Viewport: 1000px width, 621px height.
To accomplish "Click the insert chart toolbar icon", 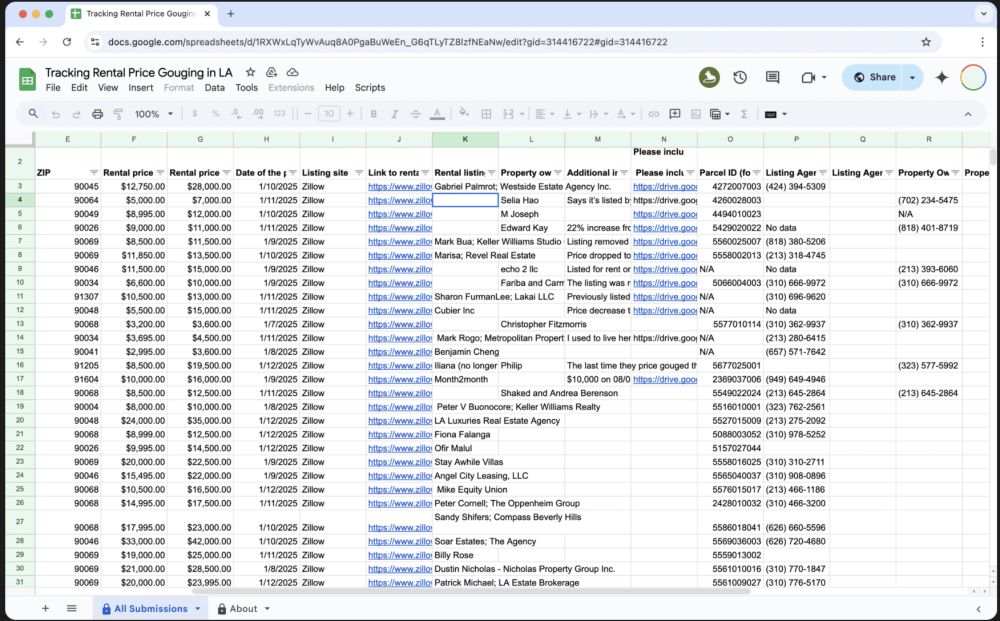I will (x=695, y=114).
